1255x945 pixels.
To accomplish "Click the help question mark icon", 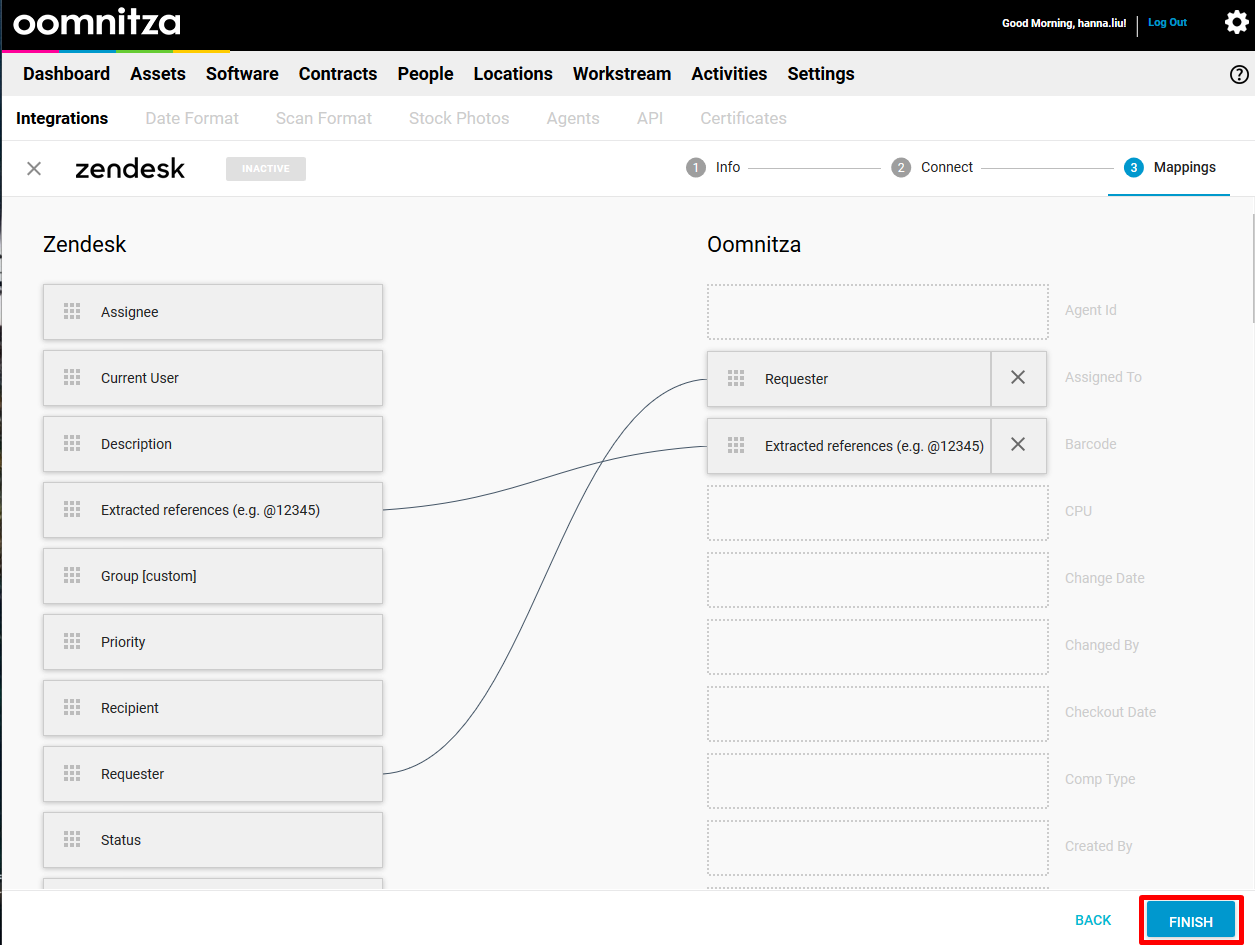I will pyautogui.click(x=1238, y=74).
